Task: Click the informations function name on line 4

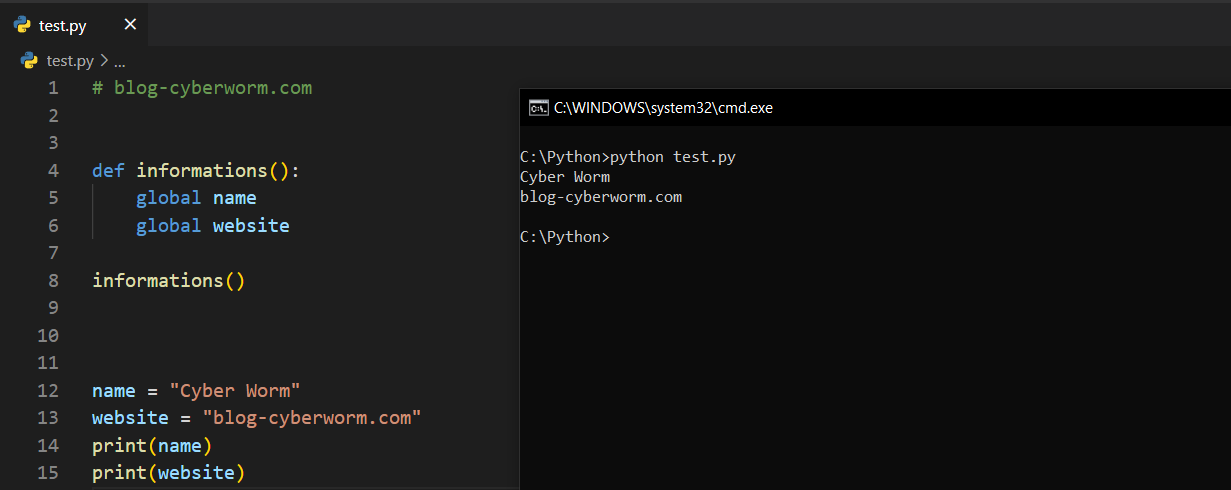Action: click(x=201, y=170)
